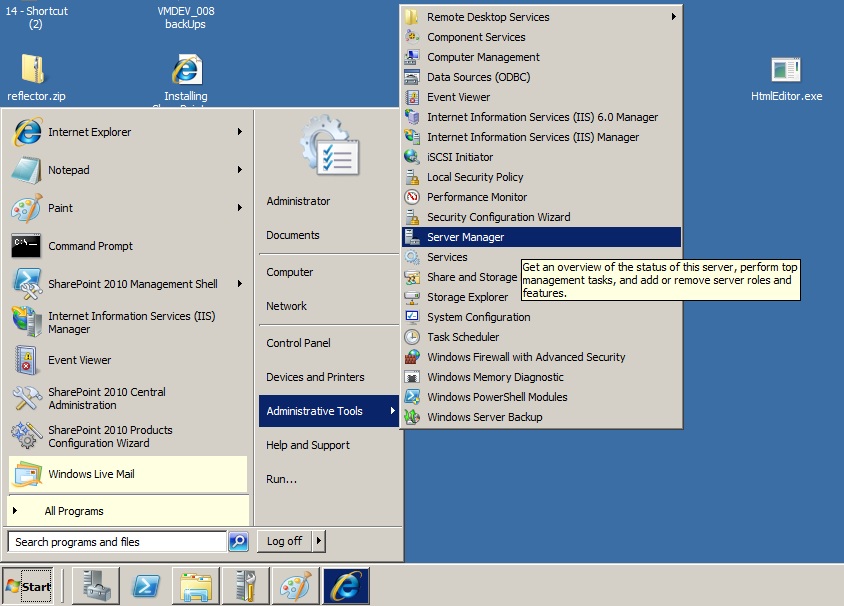Launch SharePoint 2010 Central Administration
The image size is (844, 606).
tap(127, 398)
